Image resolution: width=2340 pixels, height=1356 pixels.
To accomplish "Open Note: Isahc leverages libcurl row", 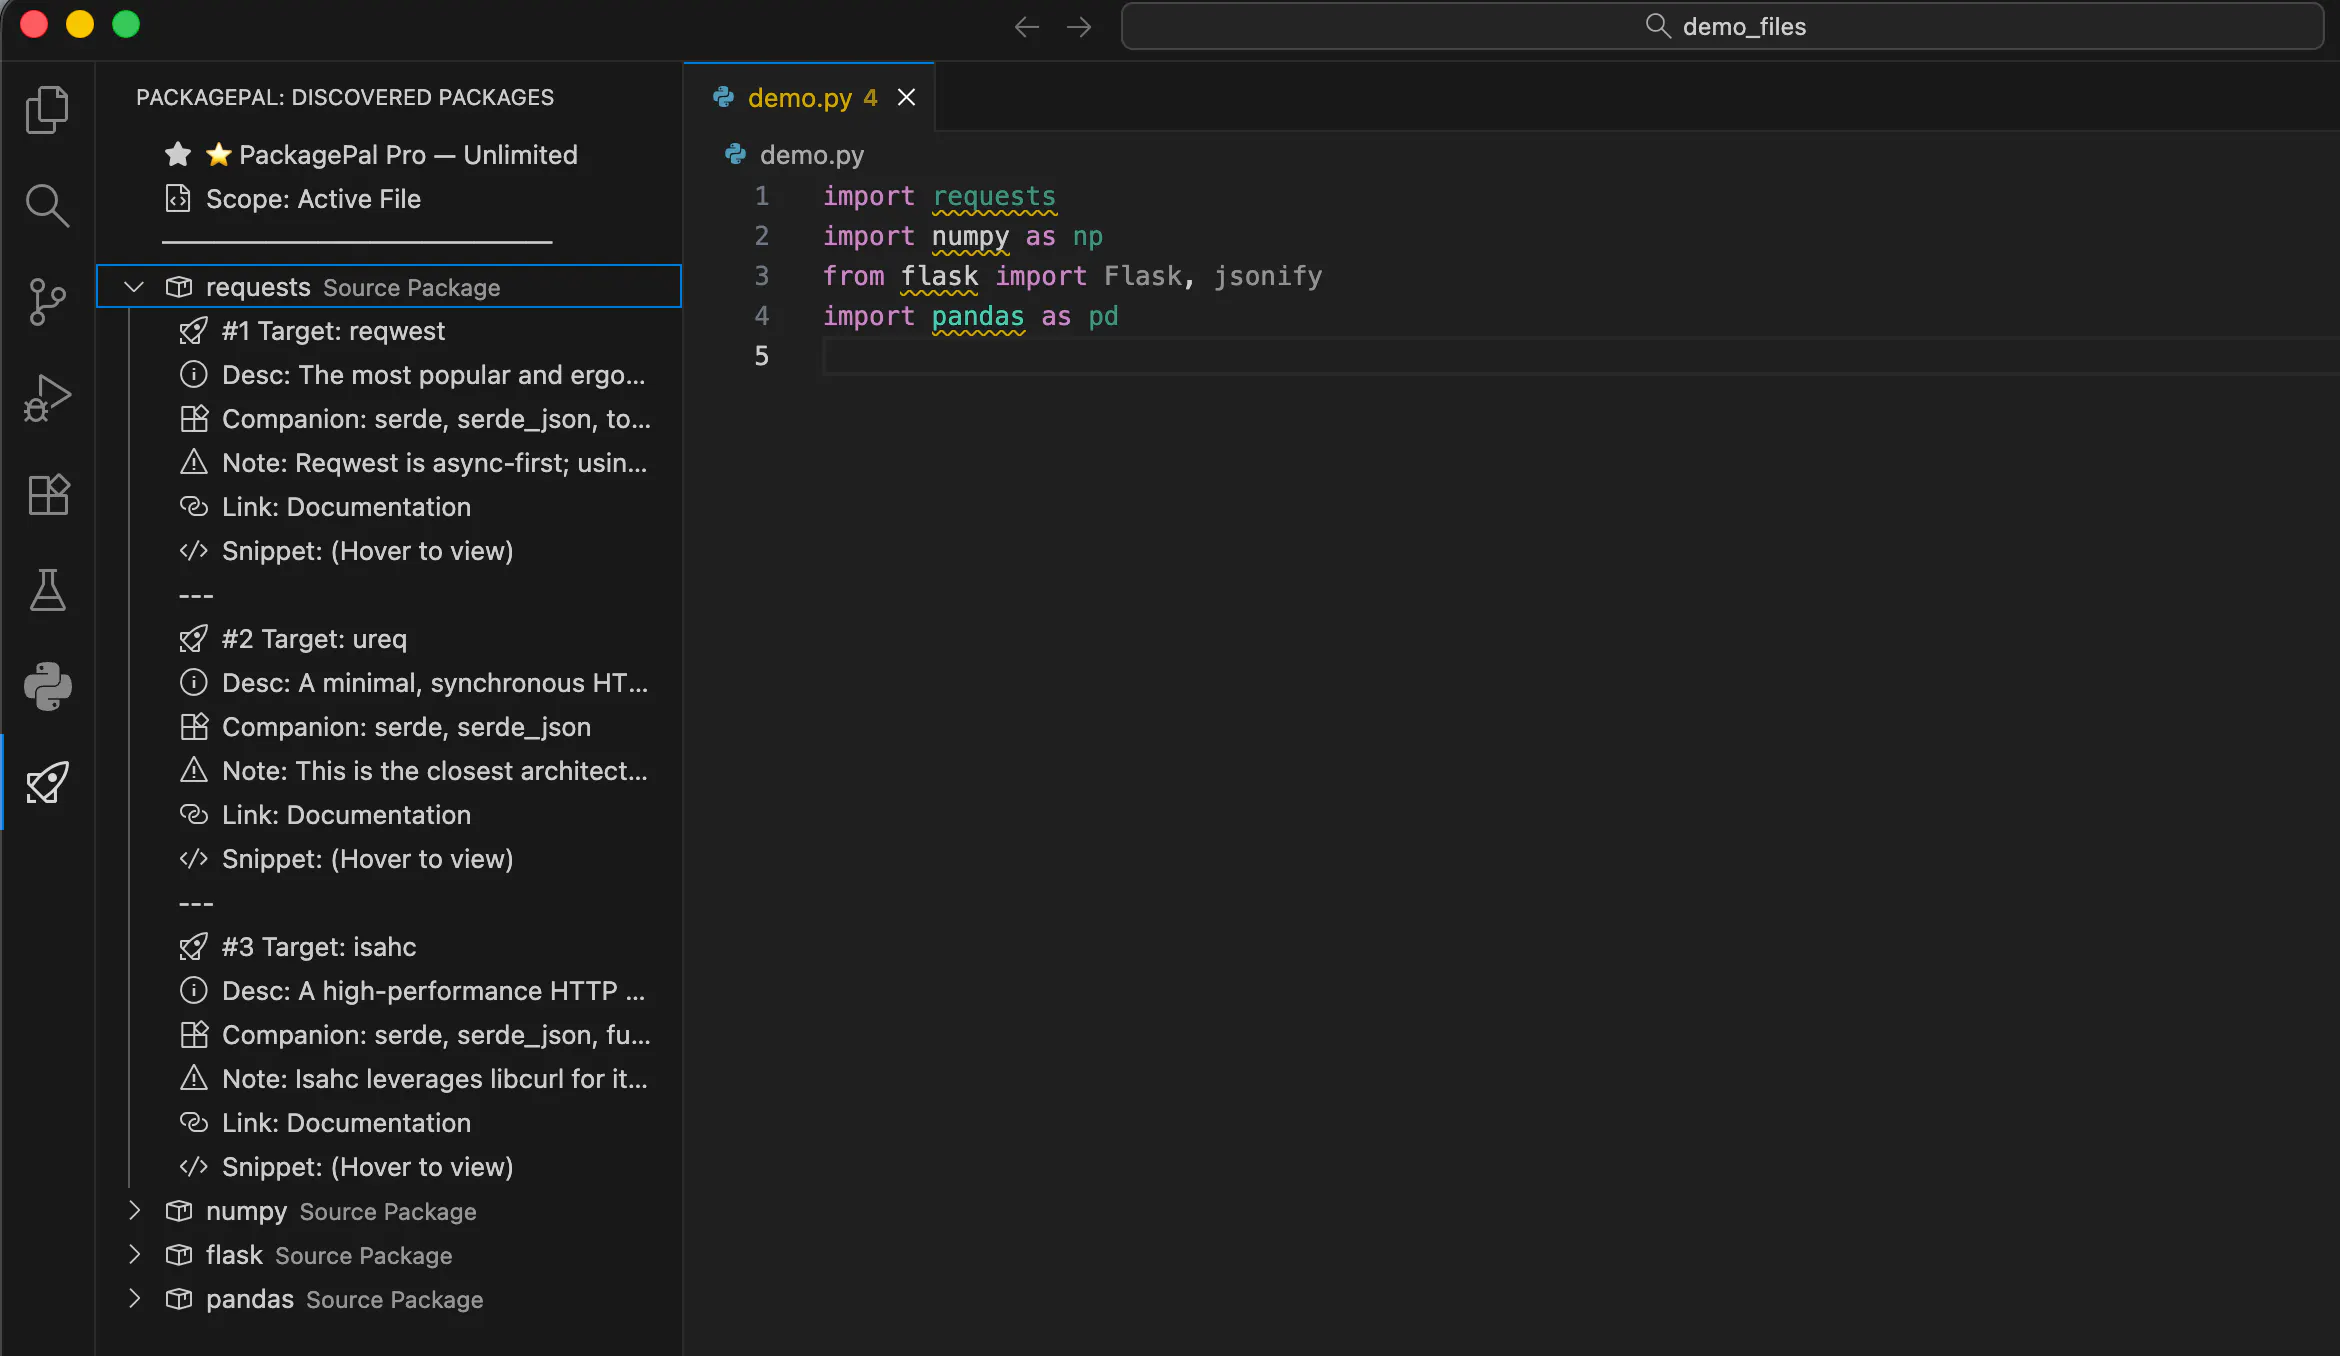I will 390,1079.
